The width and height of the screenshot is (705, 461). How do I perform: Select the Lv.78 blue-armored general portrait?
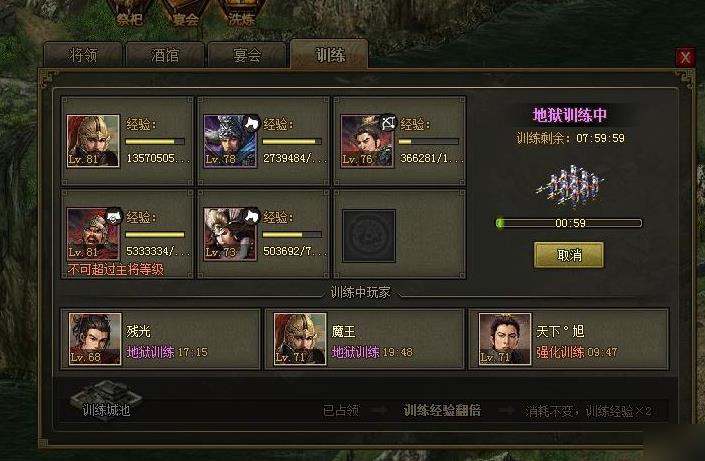coord(230,141)
